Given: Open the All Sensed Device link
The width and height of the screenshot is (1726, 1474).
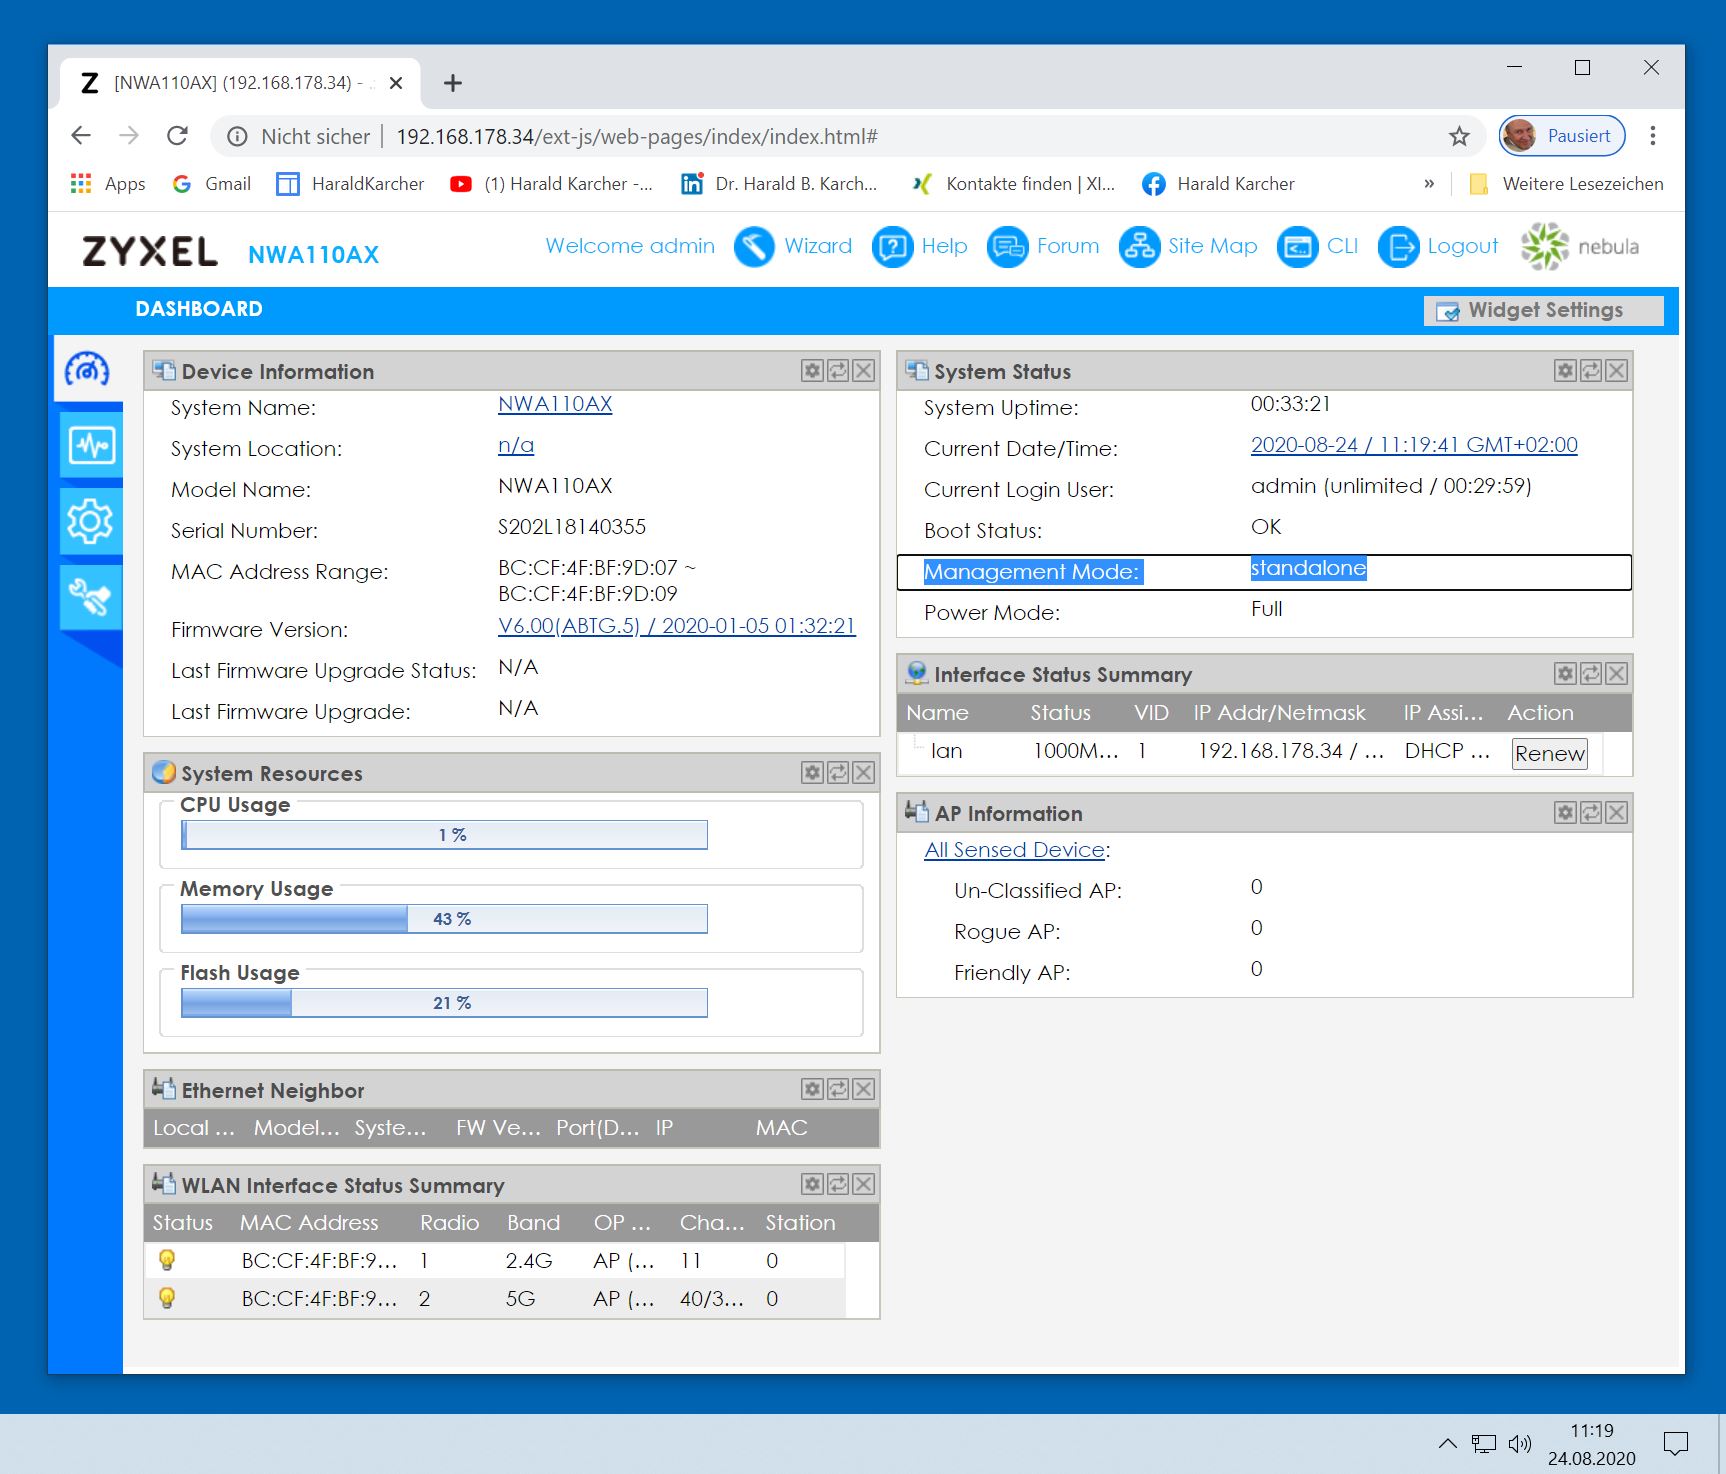Looking at the screenshot, I should click(1014, 850).
